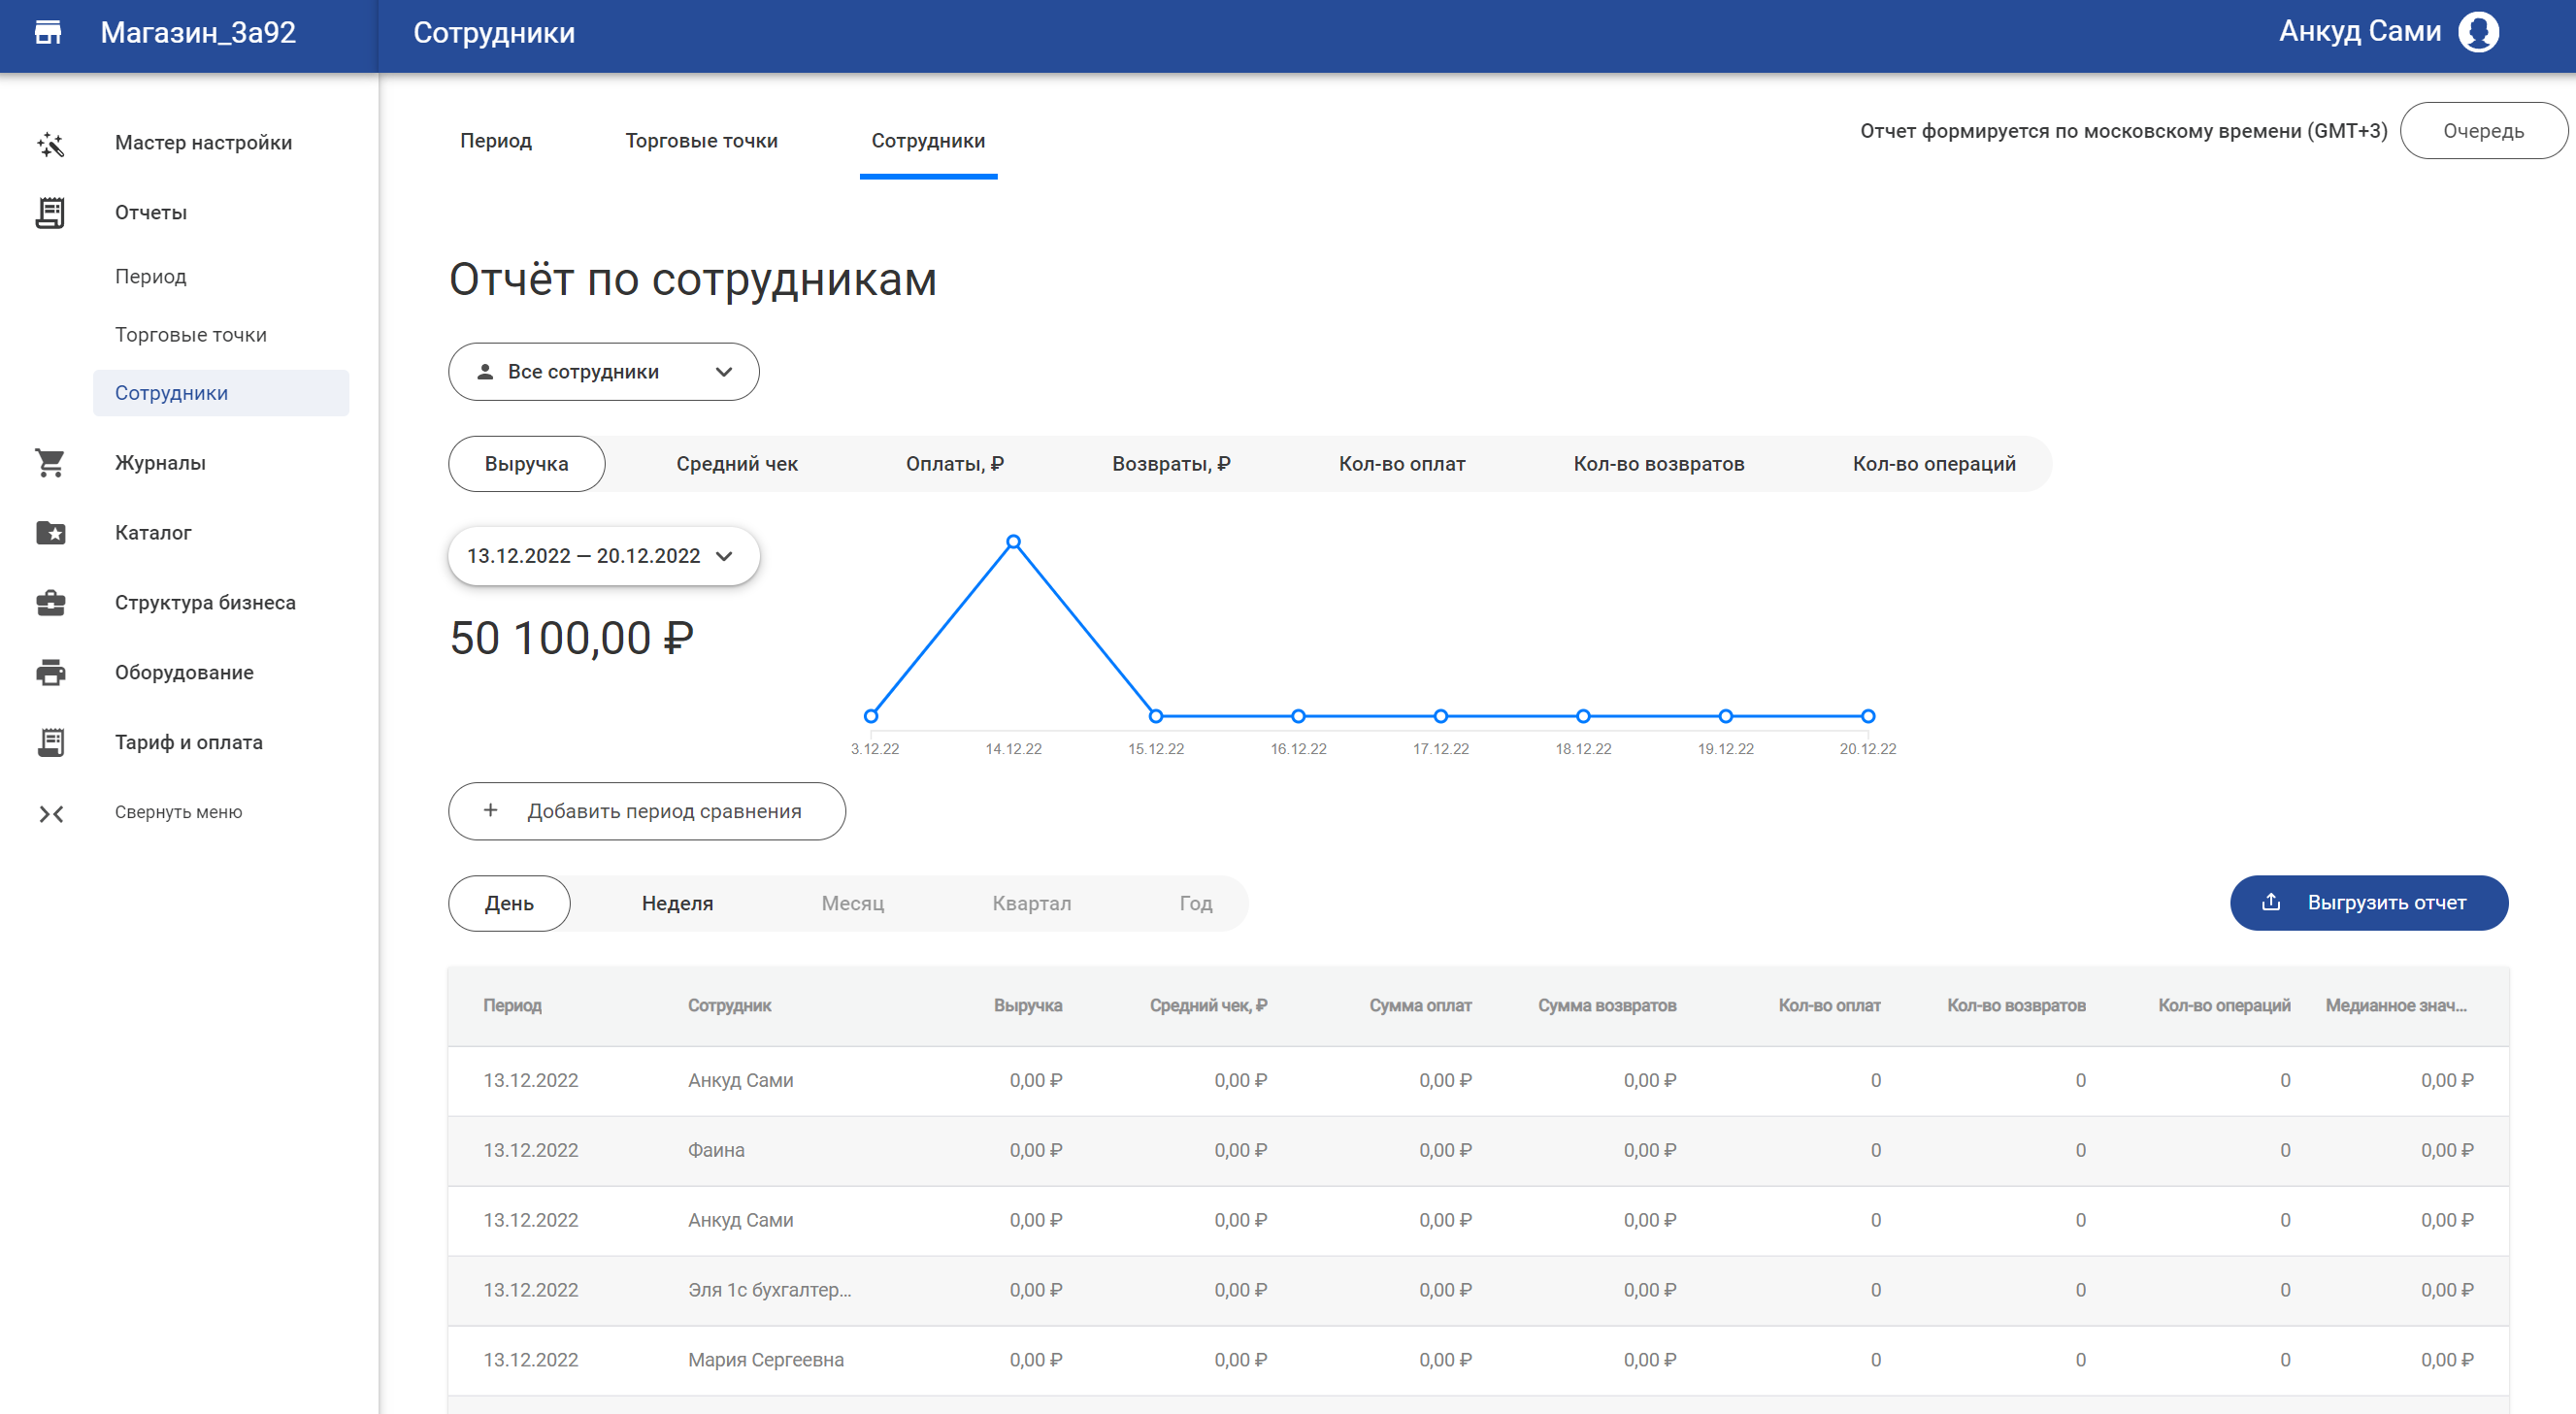Open the date range 13.12.2022 — 20.12.2022 picker
The height and width of the screenshot is (1414, 2576).
tap(603, 556)
